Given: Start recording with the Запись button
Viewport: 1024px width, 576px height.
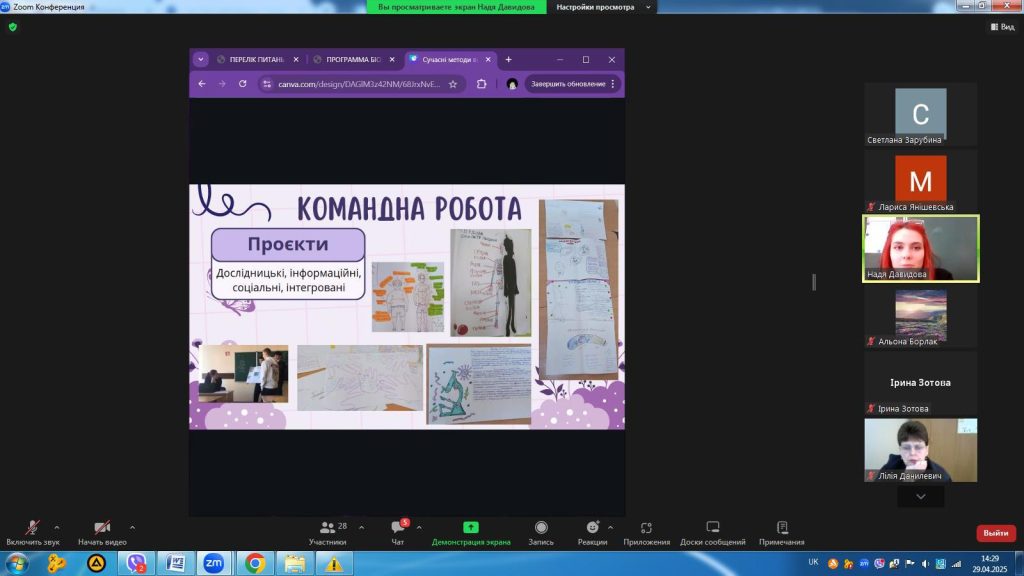Looking at the screenshot, I should point(541,532).
